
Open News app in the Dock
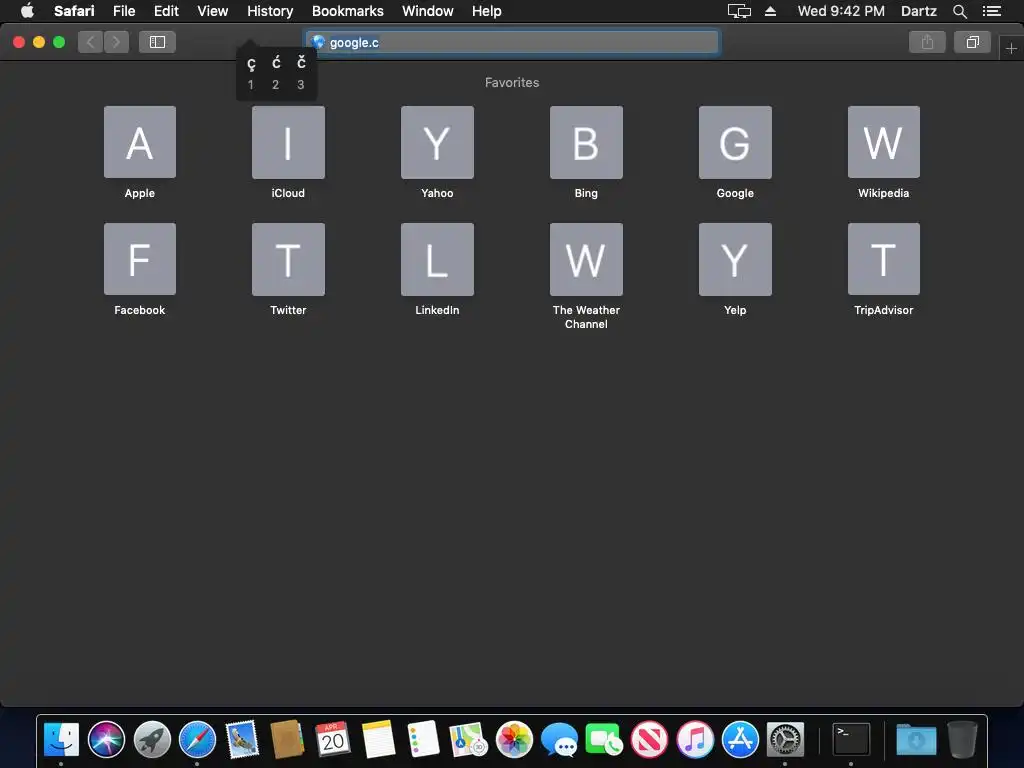pos(649,740)
